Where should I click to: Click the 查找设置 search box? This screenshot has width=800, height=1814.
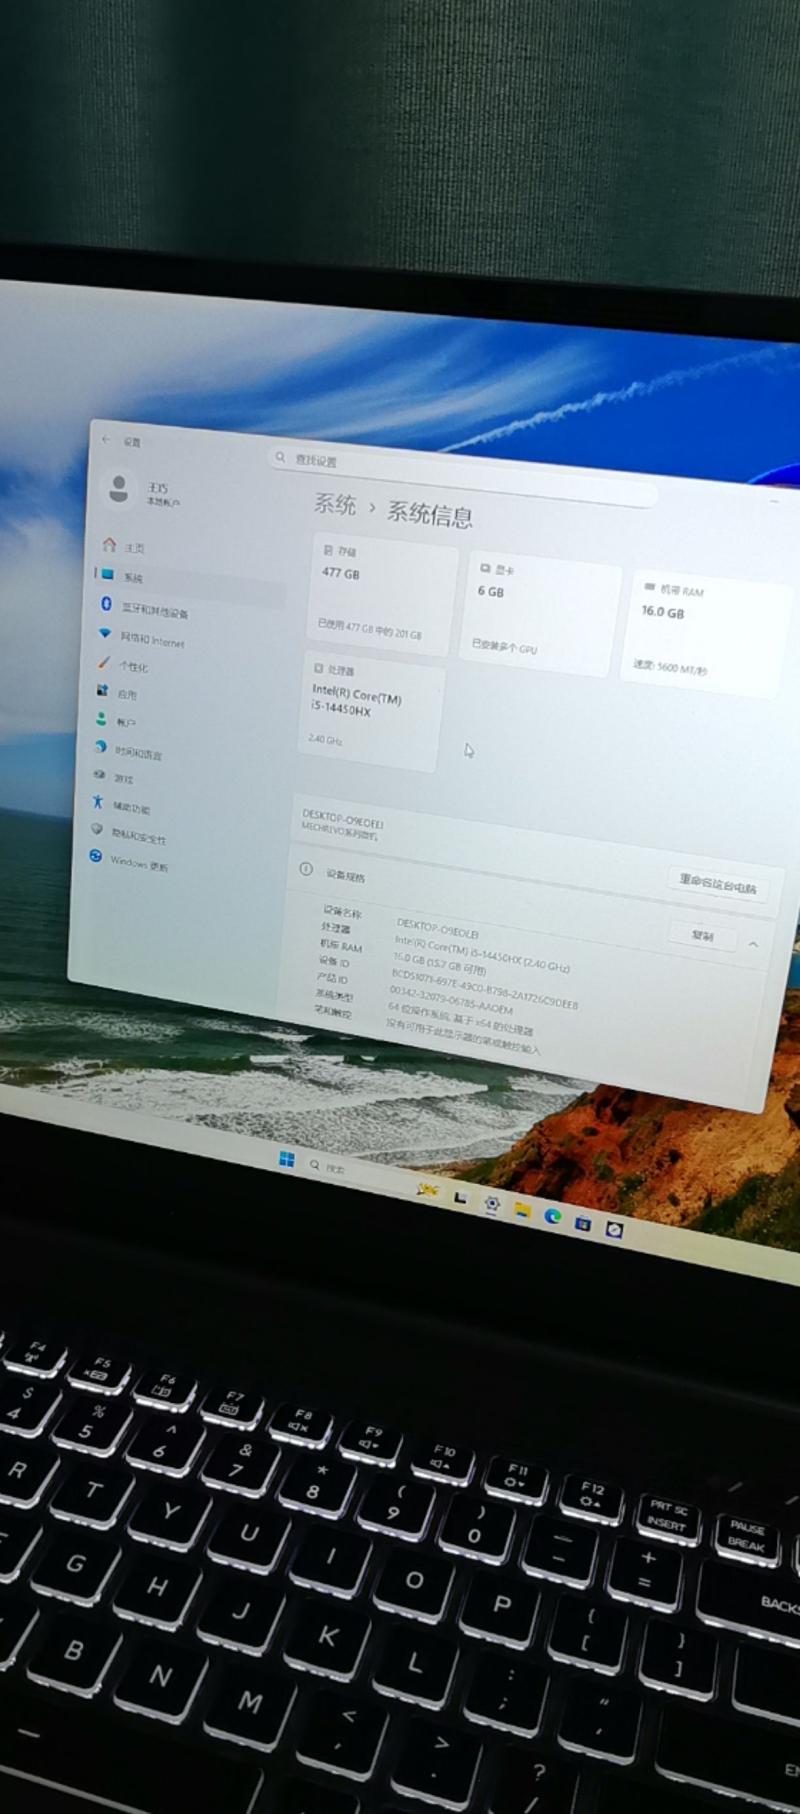point(460,472)
